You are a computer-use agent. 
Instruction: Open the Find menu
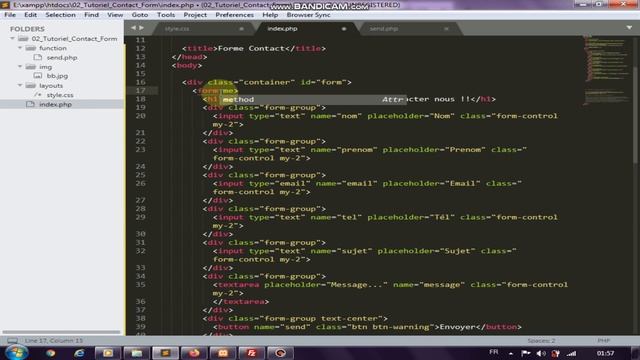tap(91, 15)
